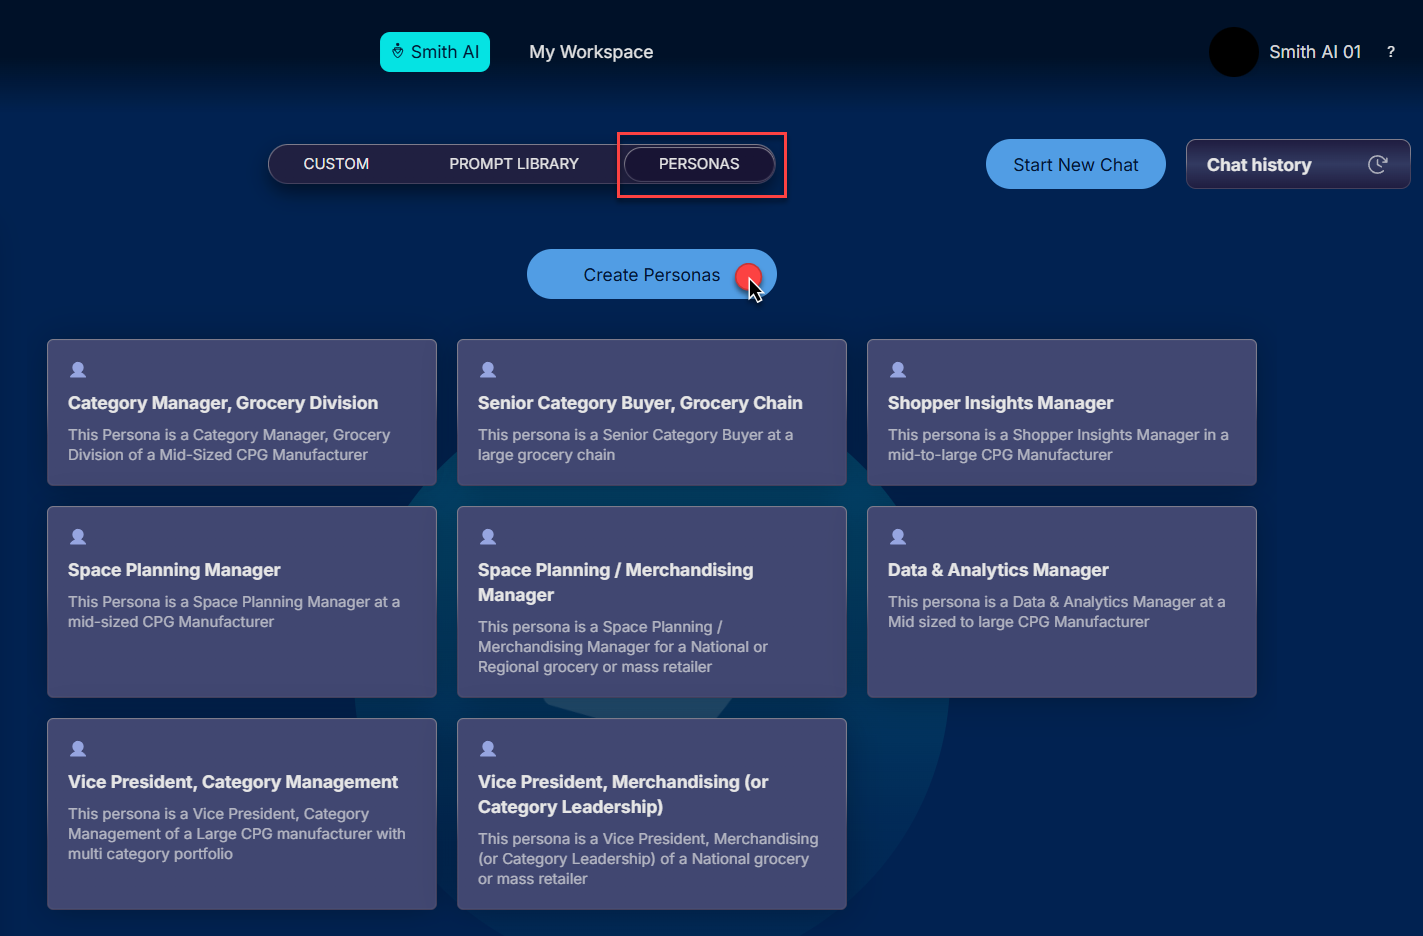Open Vice President, Merchandising persona card
This screenshot has width=1423, height=936.
652,813
